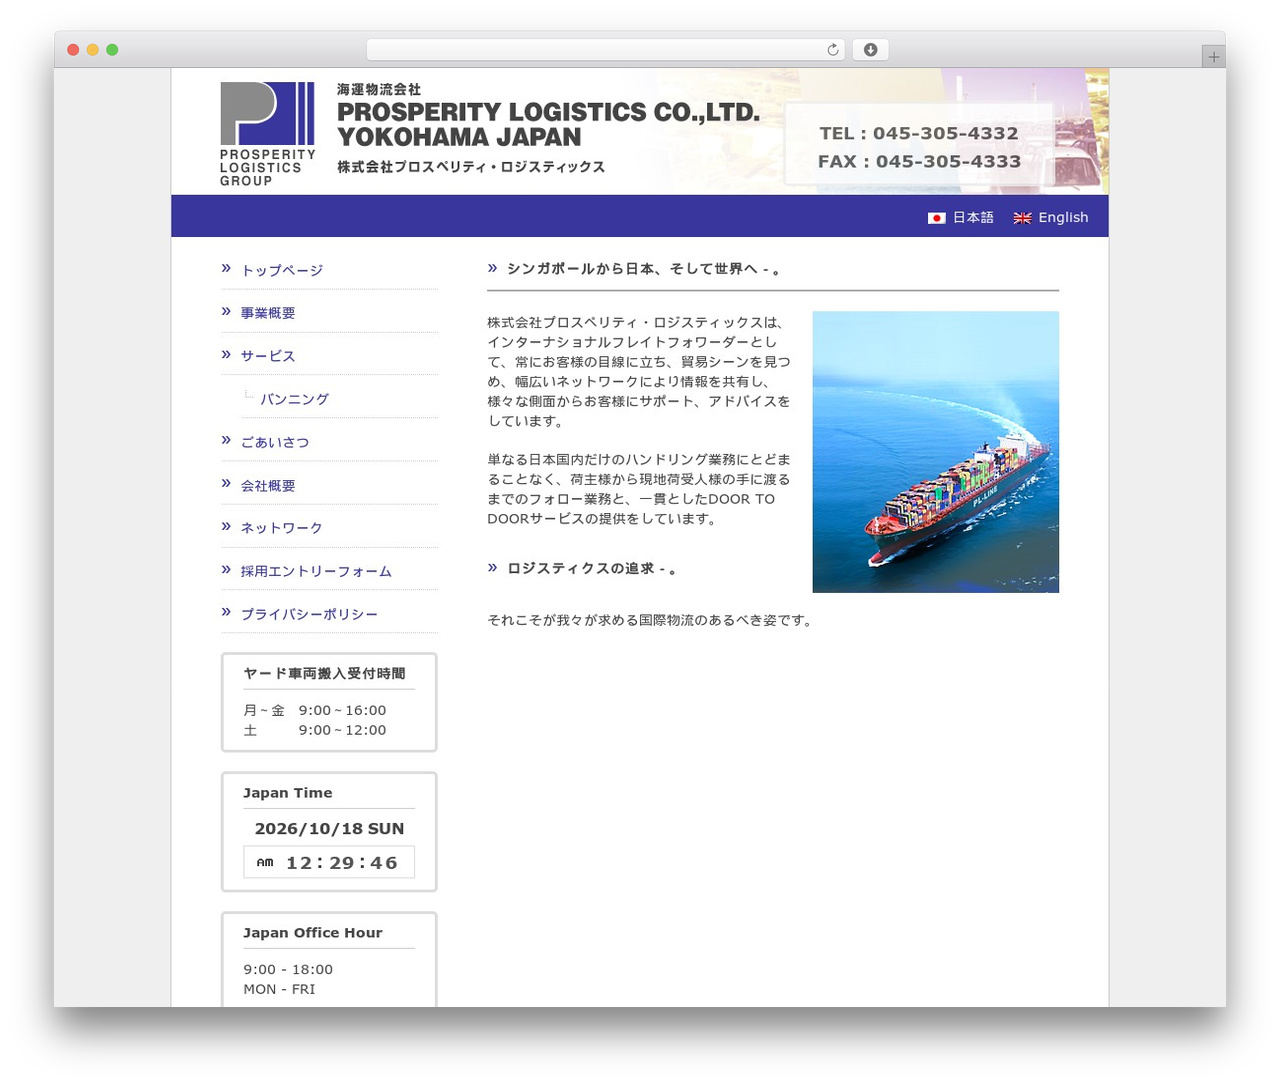The height and width of the screenshot is (1084, 1280).
Task: Click the TEL : 045-305-4332 text
Action: click(x=919, y=133)
